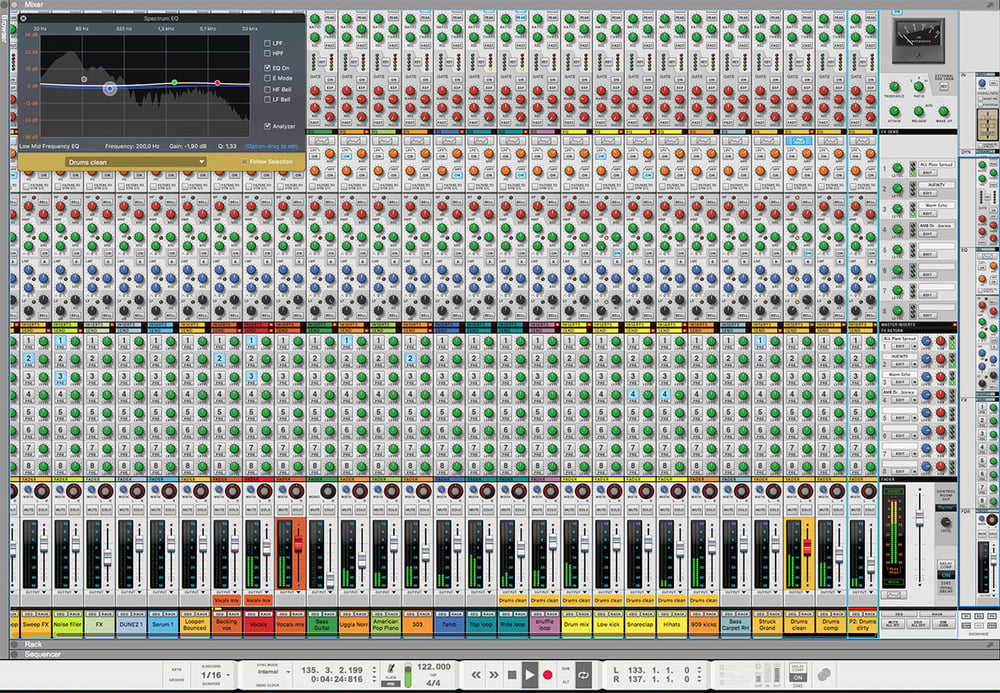Enable the HPF checkbox in the Spectrum EQ

click(x=267, y=51)
